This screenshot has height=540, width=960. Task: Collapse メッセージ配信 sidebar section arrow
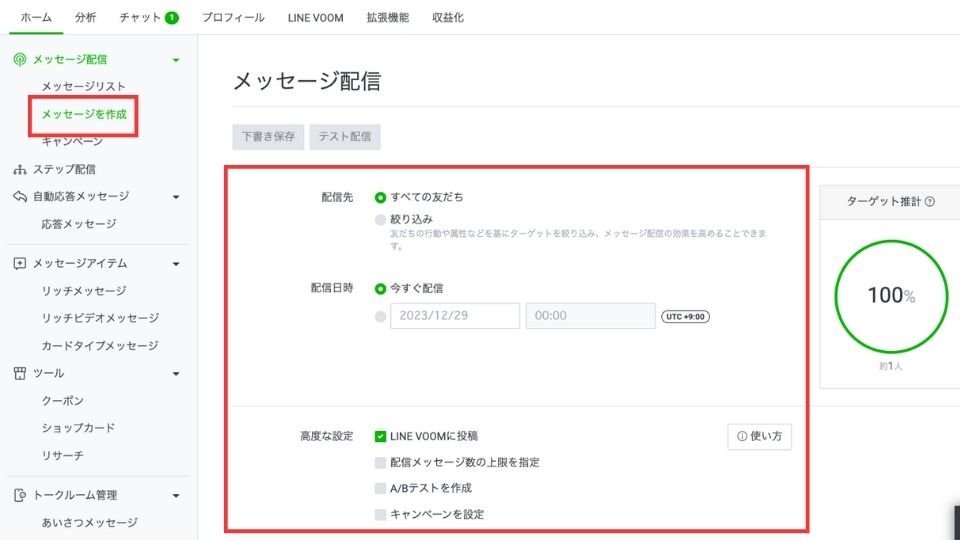point(176,60)
